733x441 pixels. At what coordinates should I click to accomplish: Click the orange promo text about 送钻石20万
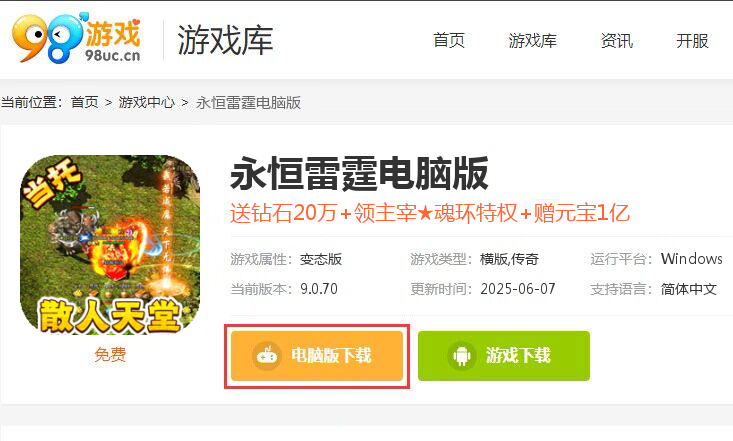tap(430, 213)
